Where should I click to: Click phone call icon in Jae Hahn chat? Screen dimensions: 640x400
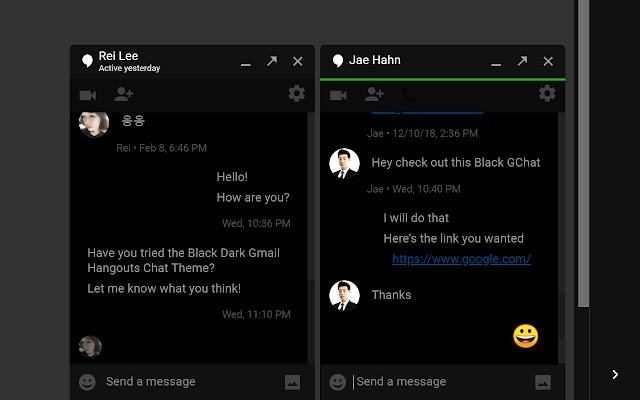click(x=409, y=95)
